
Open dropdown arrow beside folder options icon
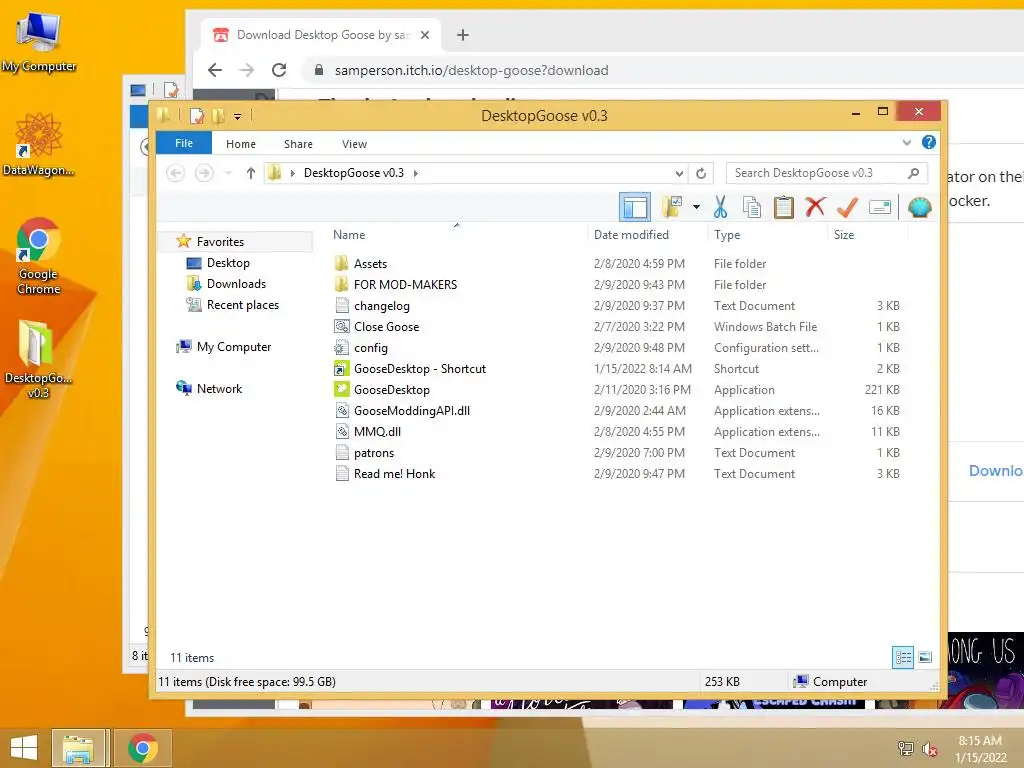pos(696,208)
